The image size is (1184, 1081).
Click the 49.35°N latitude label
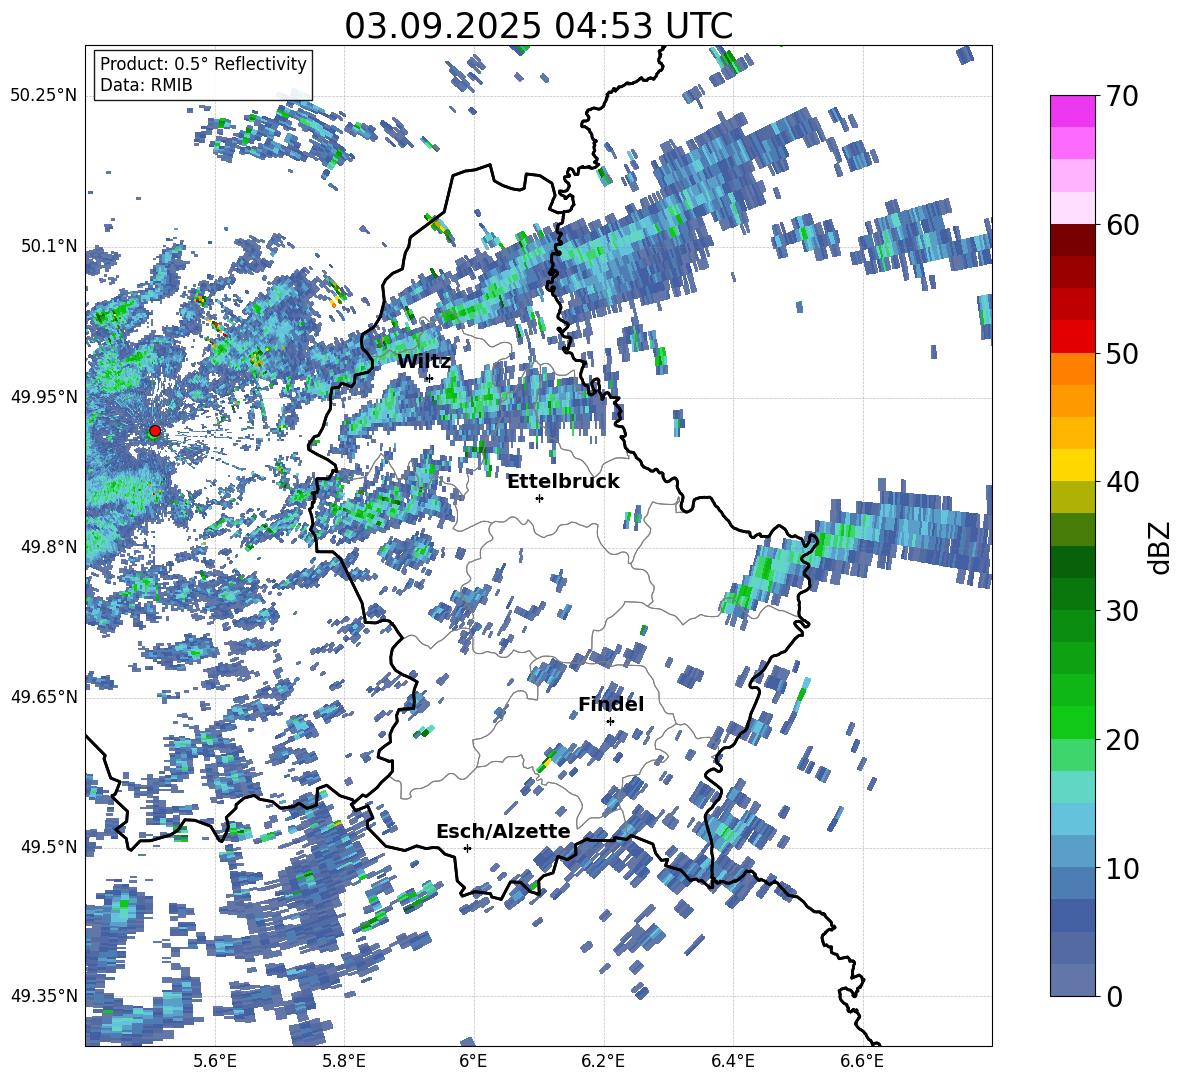pos(44,996)
